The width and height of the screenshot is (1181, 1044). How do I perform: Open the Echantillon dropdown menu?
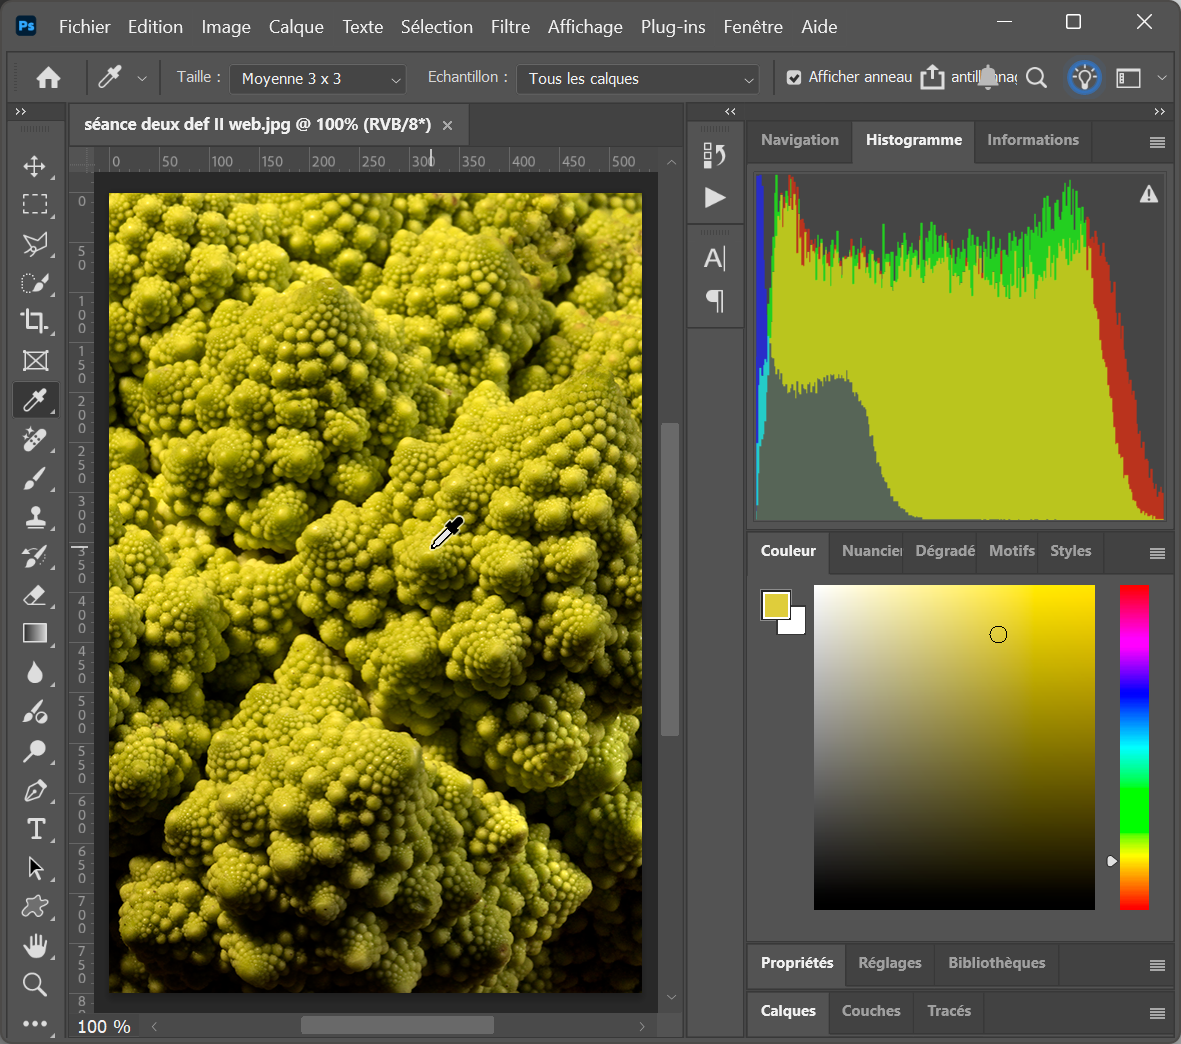[x=637, y=79]
